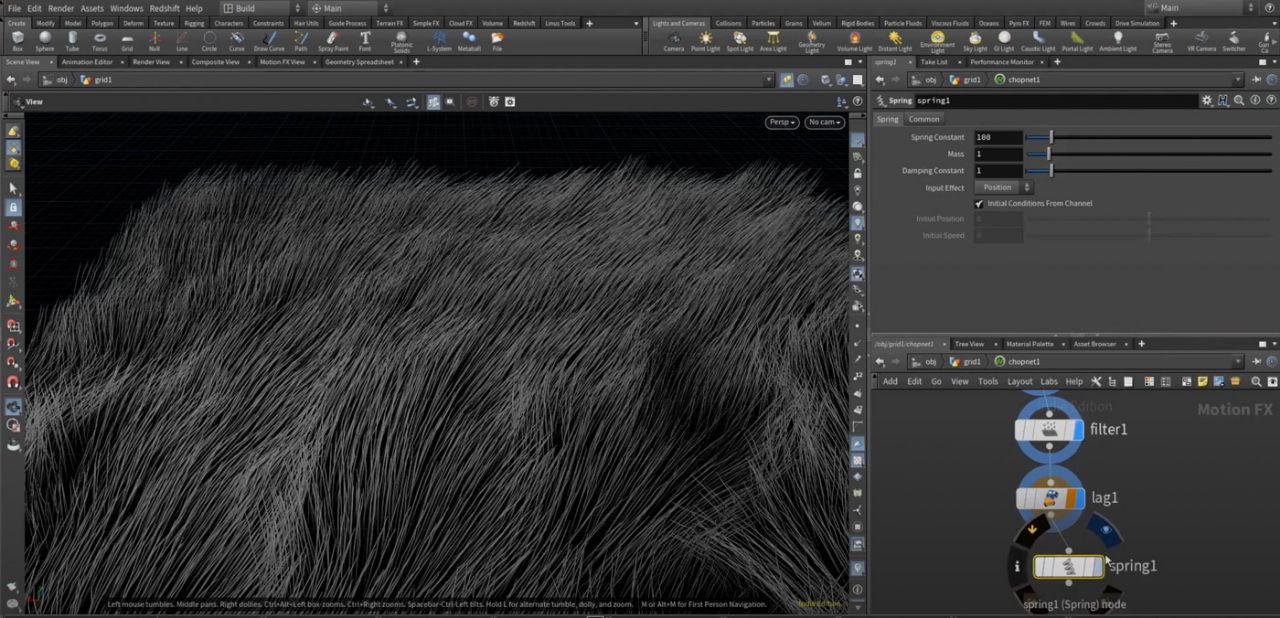Expand network editor path dropdown arrow

tap(1238, 362)
